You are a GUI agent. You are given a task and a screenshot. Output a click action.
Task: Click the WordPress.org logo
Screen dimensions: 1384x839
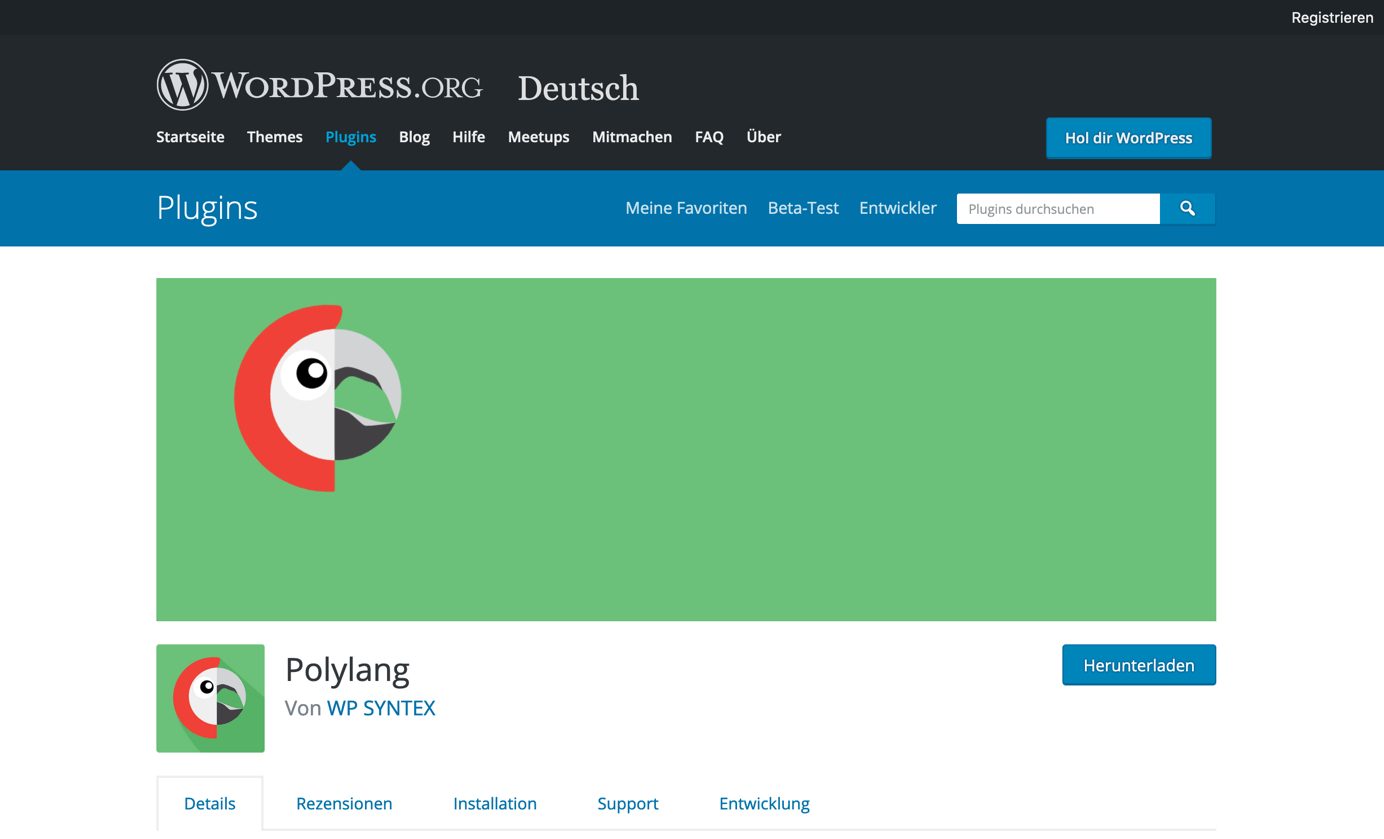pos(319,86)
